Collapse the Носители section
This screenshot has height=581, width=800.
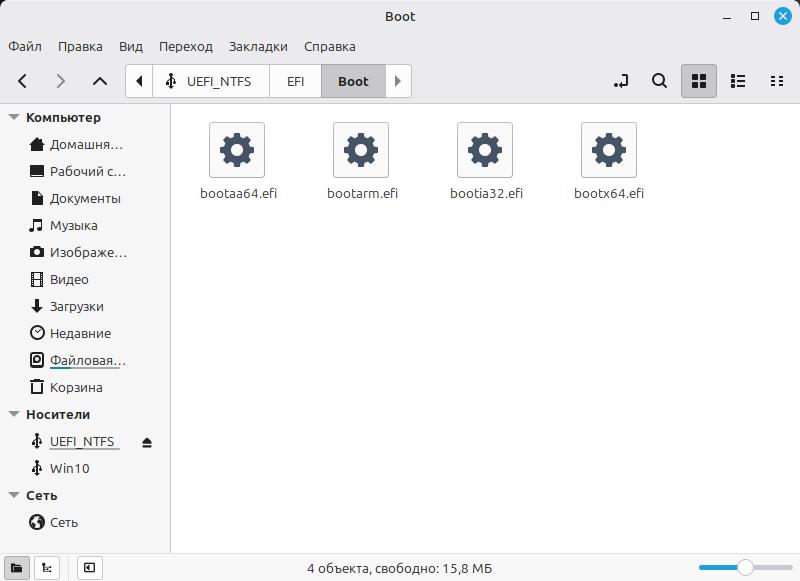coord(14,414)
